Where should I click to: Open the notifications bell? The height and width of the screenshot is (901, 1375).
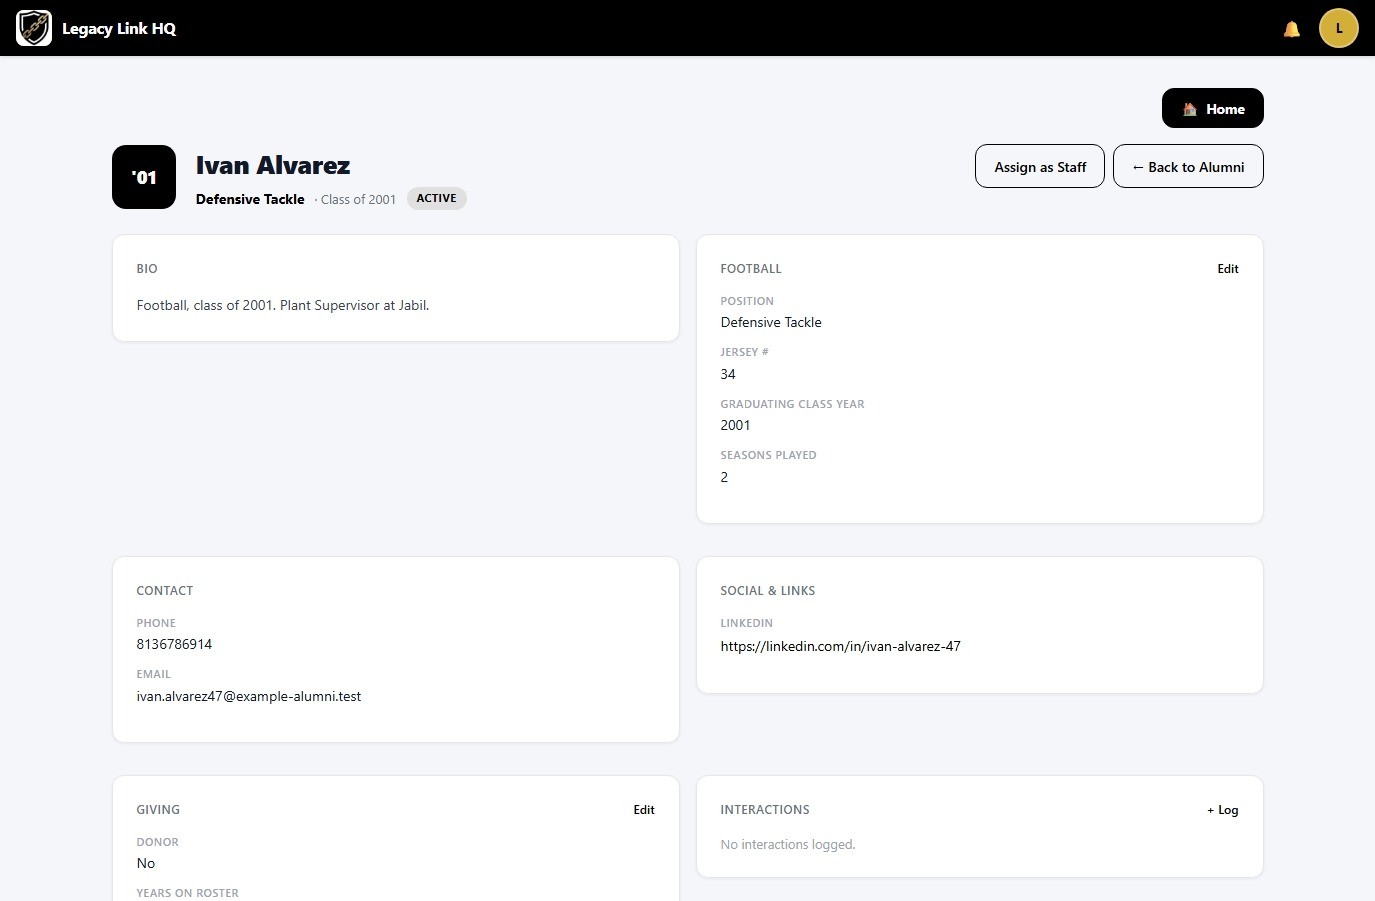(1292, 29)
